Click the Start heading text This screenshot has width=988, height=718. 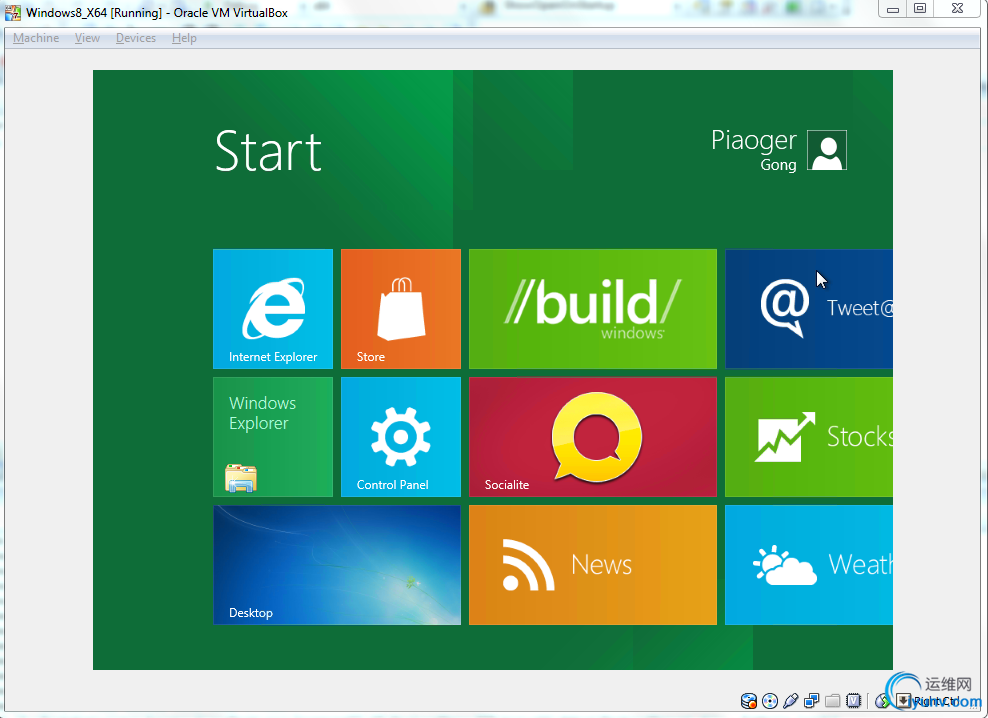[268, 151]
